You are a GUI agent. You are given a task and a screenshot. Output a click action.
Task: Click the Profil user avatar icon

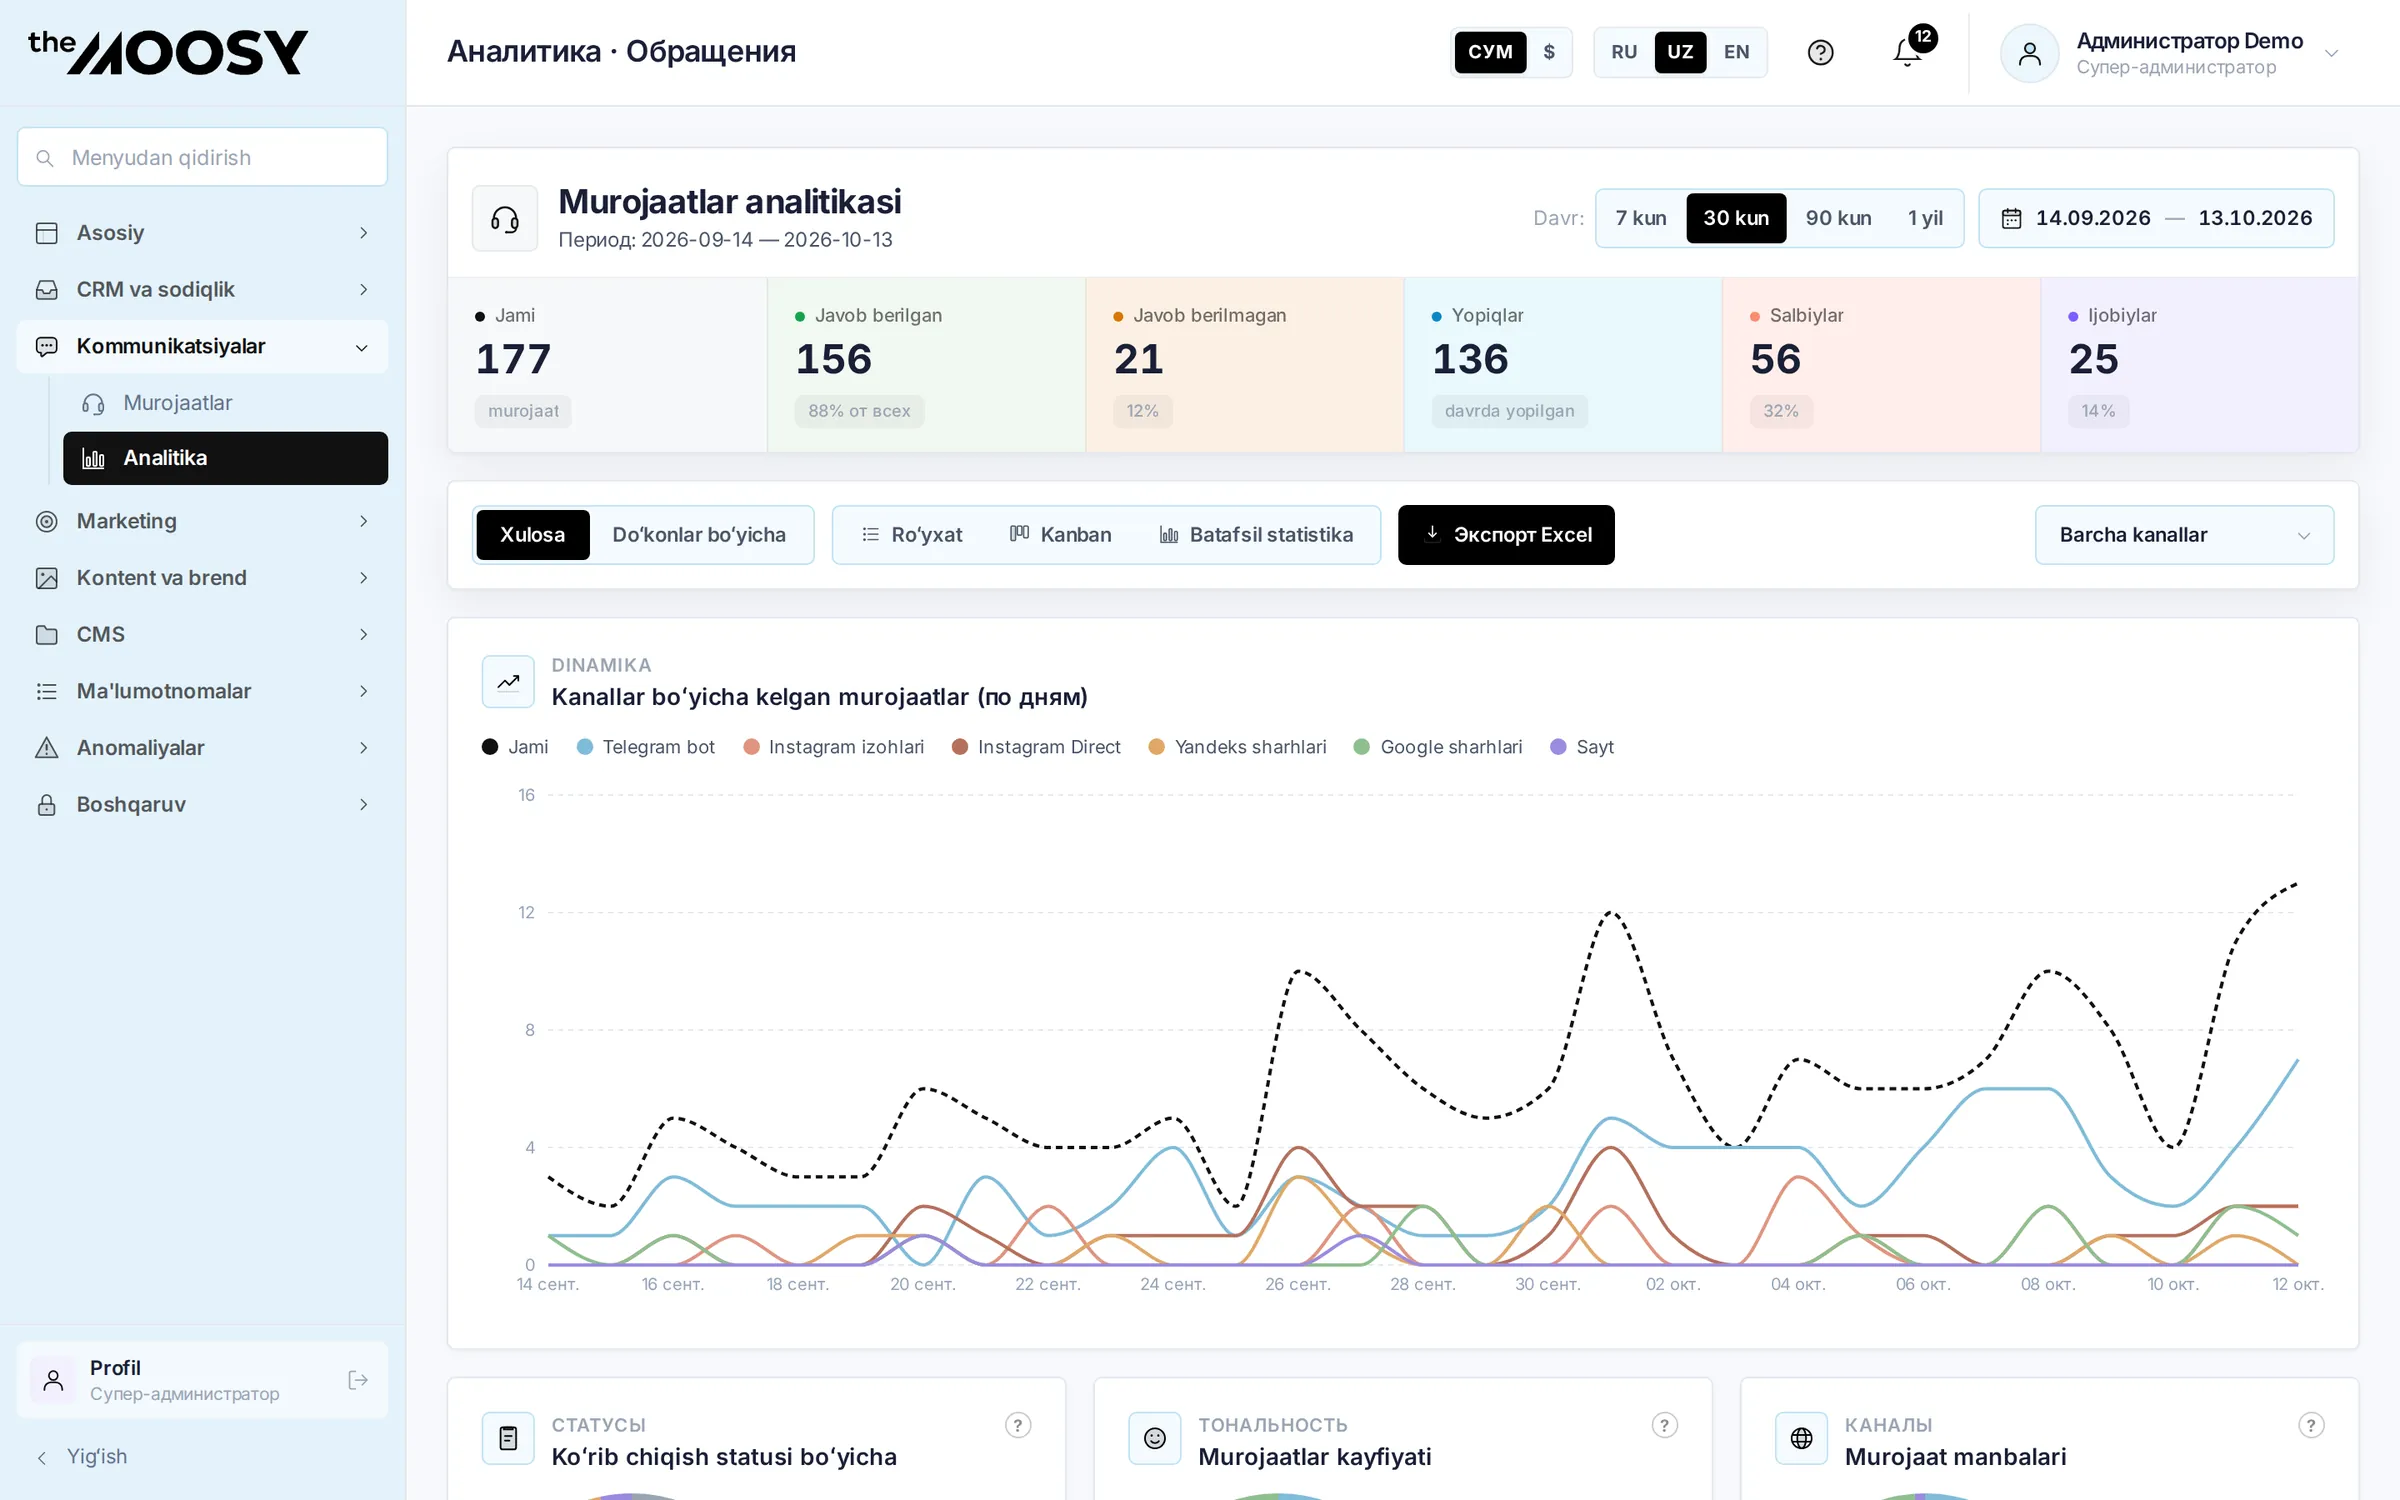54,1380
